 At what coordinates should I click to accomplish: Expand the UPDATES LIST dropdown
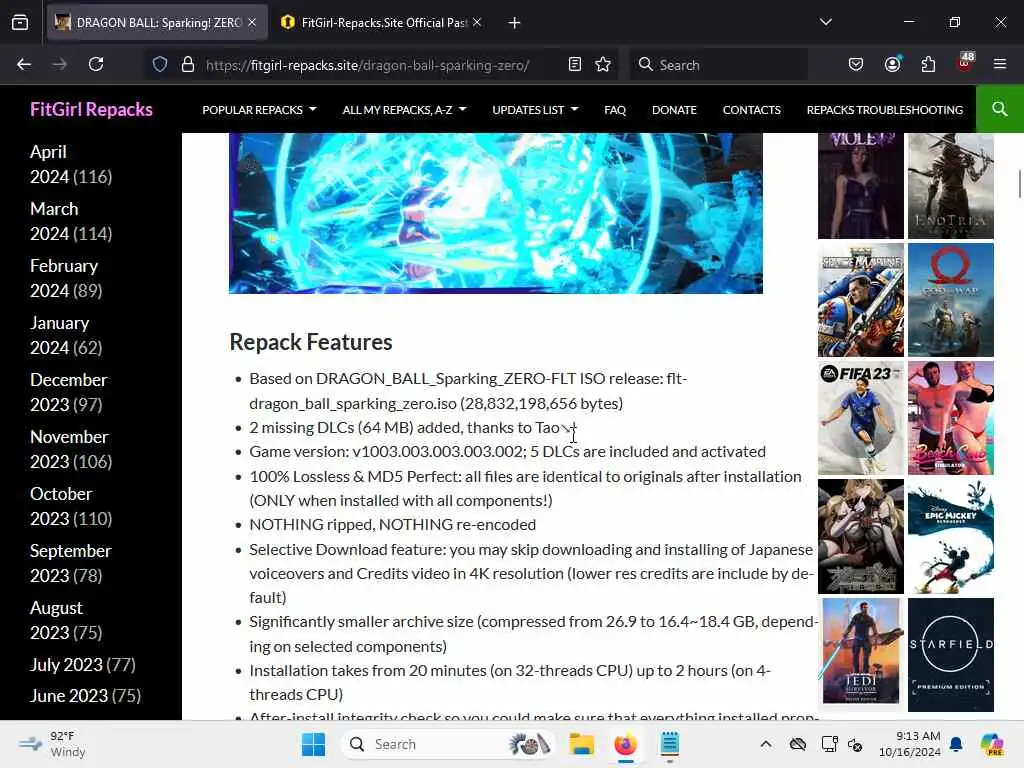tap(535, 110)
